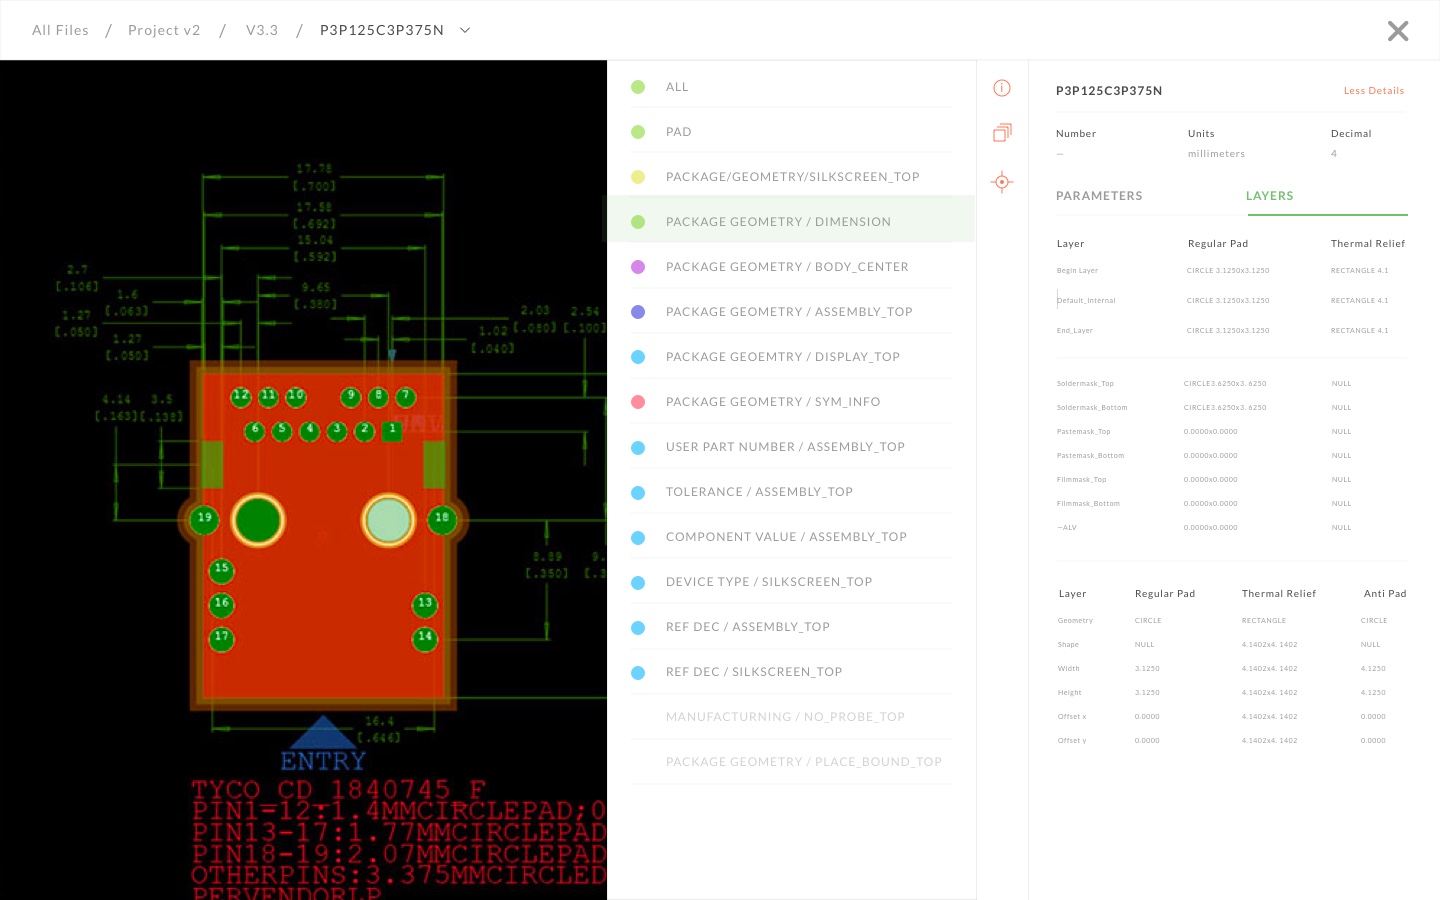Toggle SILKSCREEN_TOP geometry layer dot
Viewport: 1440px width, 900px height.
[638, 177]
